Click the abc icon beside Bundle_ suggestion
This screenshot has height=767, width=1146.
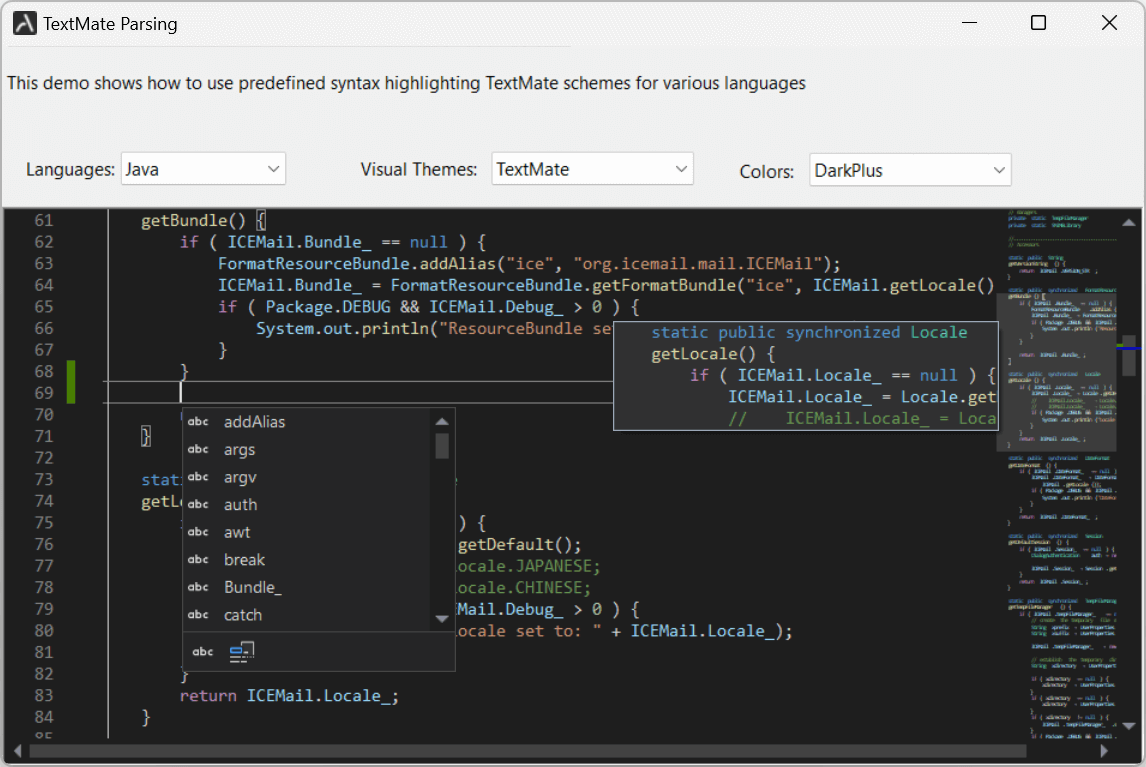pos(198,587)
